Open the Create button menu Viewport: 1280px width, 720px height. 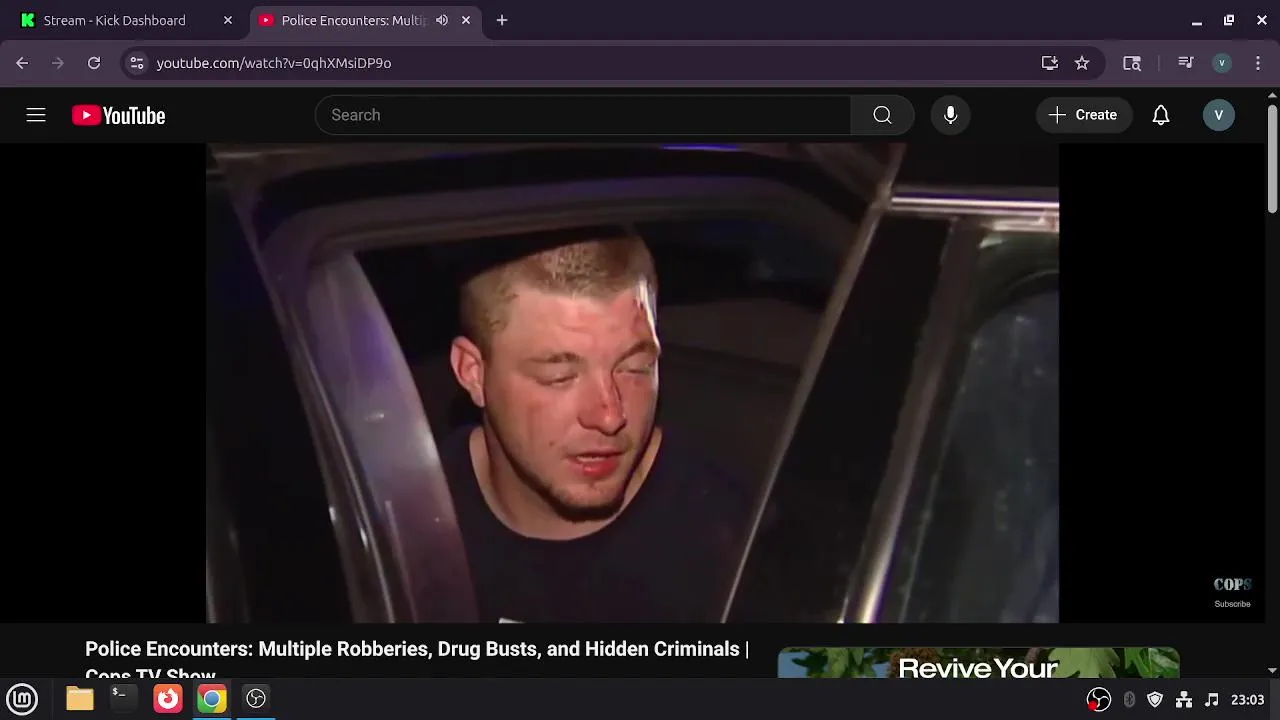tap(1083, 115)
